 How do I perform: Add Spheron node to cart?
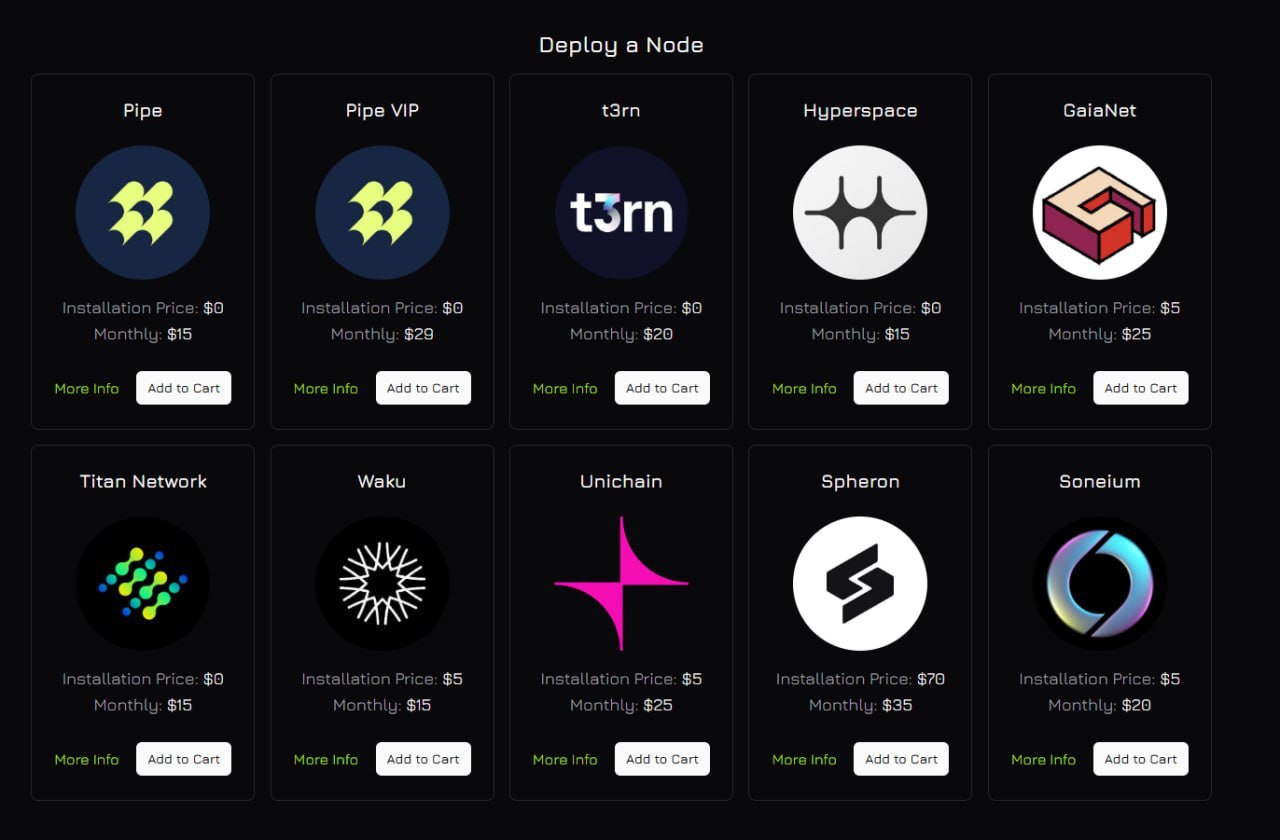tap(901, 759)
